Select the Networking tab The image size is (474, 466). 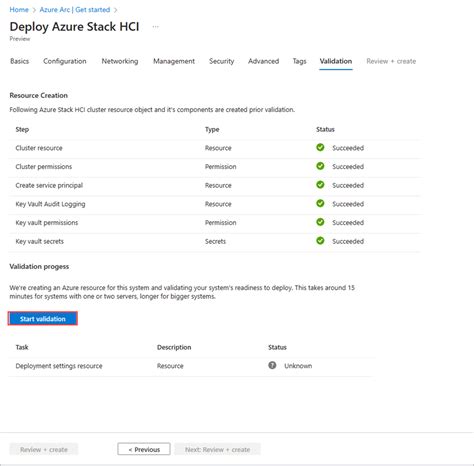(120, 61)
